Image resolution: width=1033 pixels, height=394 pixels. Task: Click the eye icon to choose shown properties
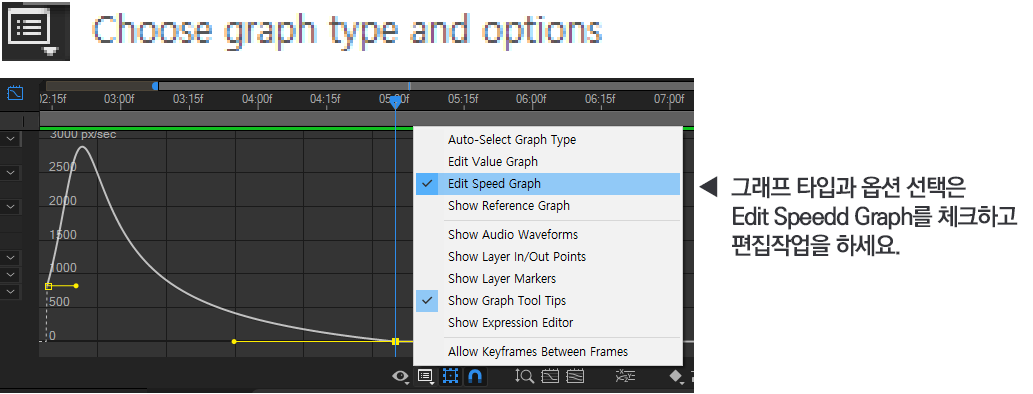[x=400, y=376]
